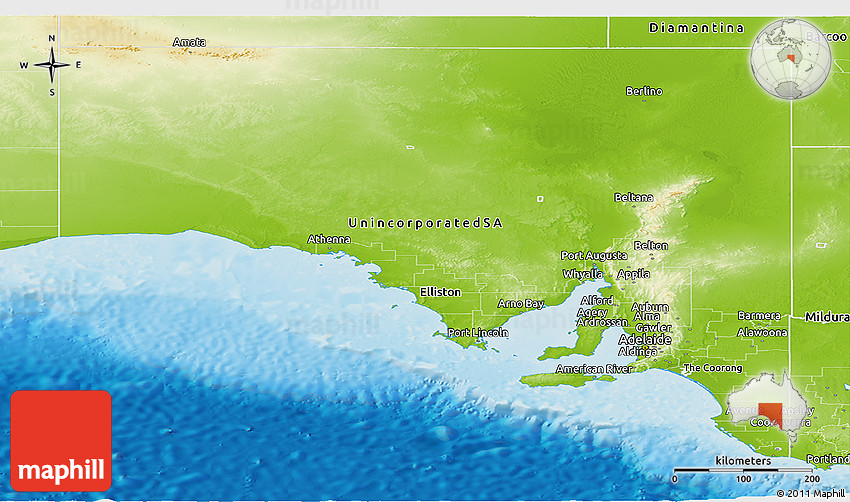This screenshot has width=850, height=502.
Task: Click the Diamantina region label
Action: tap(697, 28)
